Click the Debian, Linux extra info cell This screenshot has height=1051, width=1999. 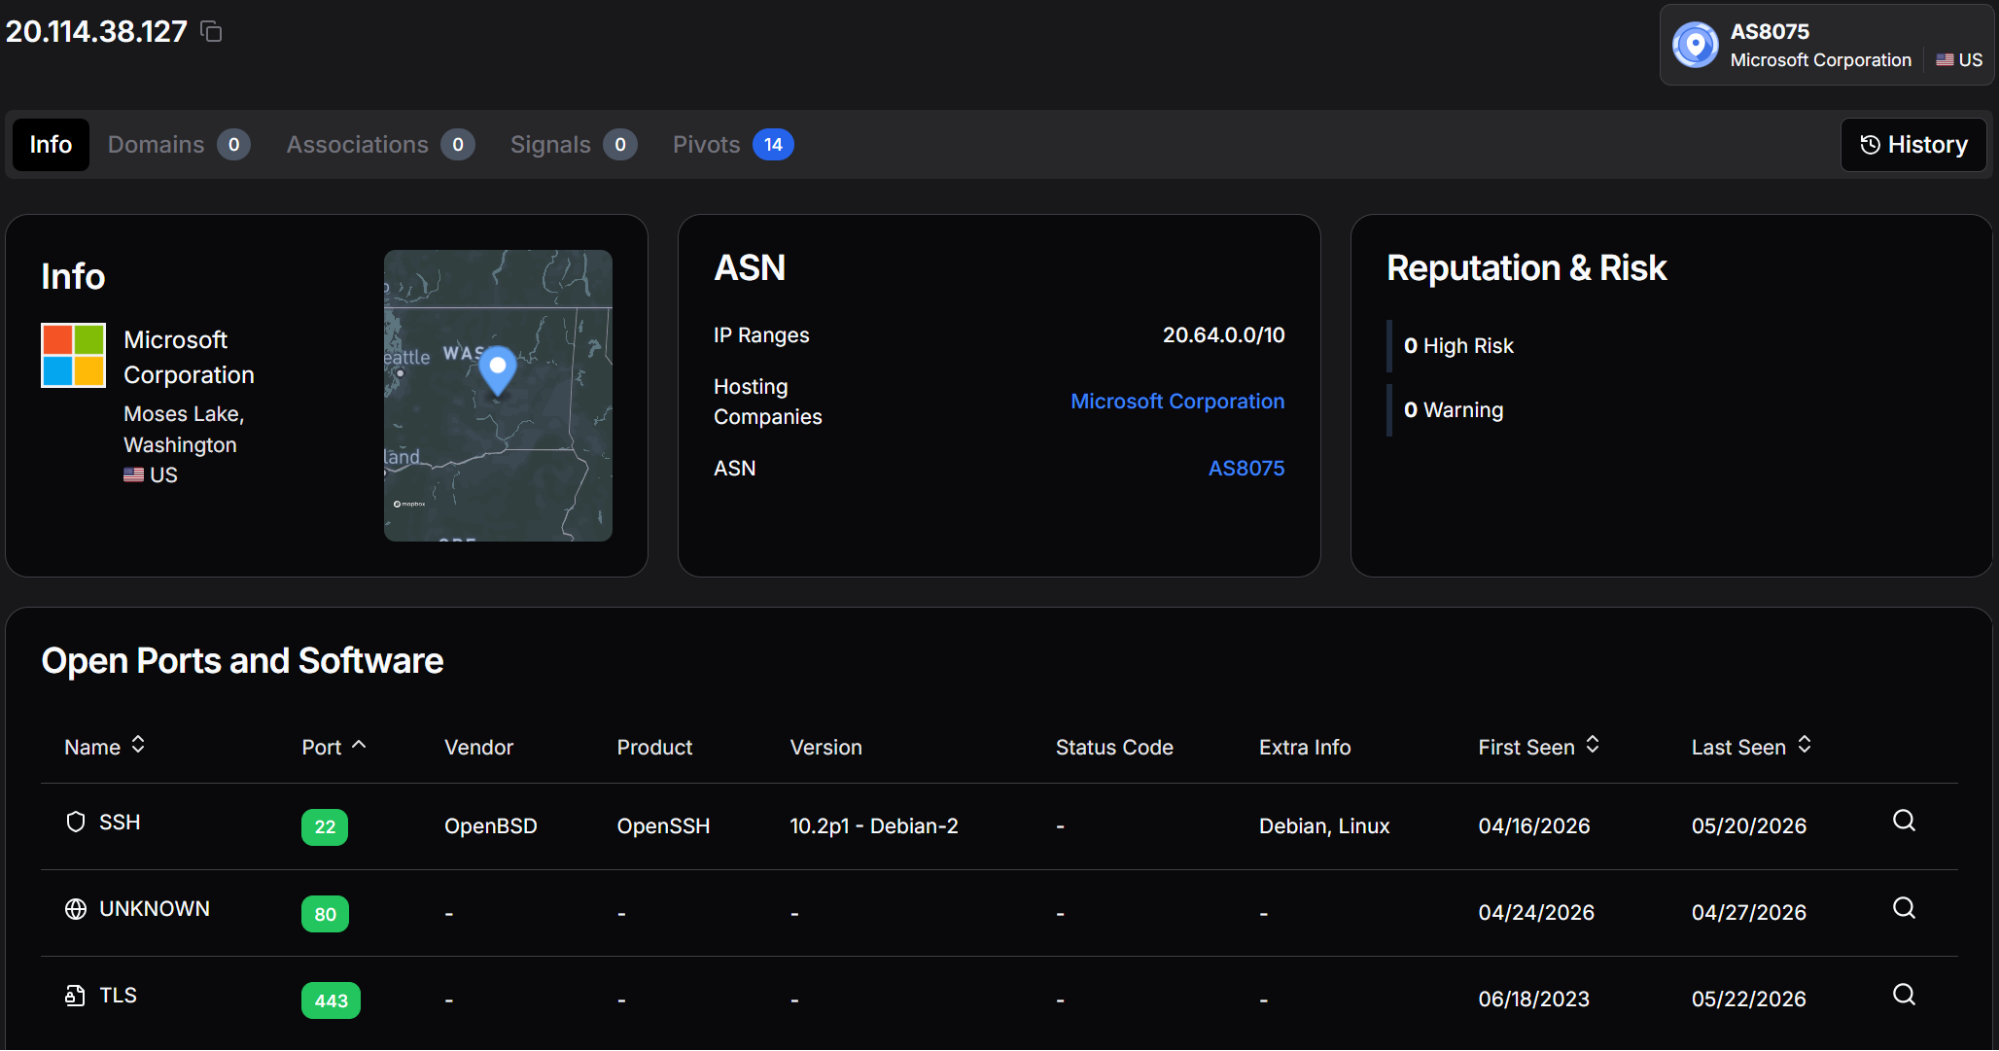pos(1324,826)
